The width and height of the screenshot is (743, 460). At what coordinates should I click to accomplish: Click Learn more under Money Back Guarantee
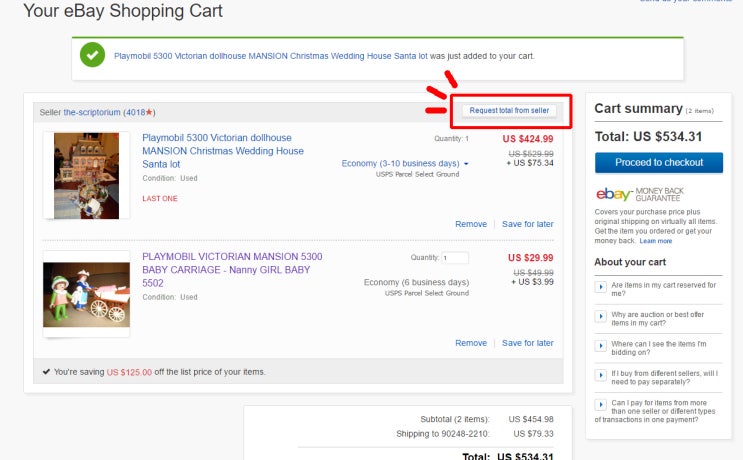[656, 241]
